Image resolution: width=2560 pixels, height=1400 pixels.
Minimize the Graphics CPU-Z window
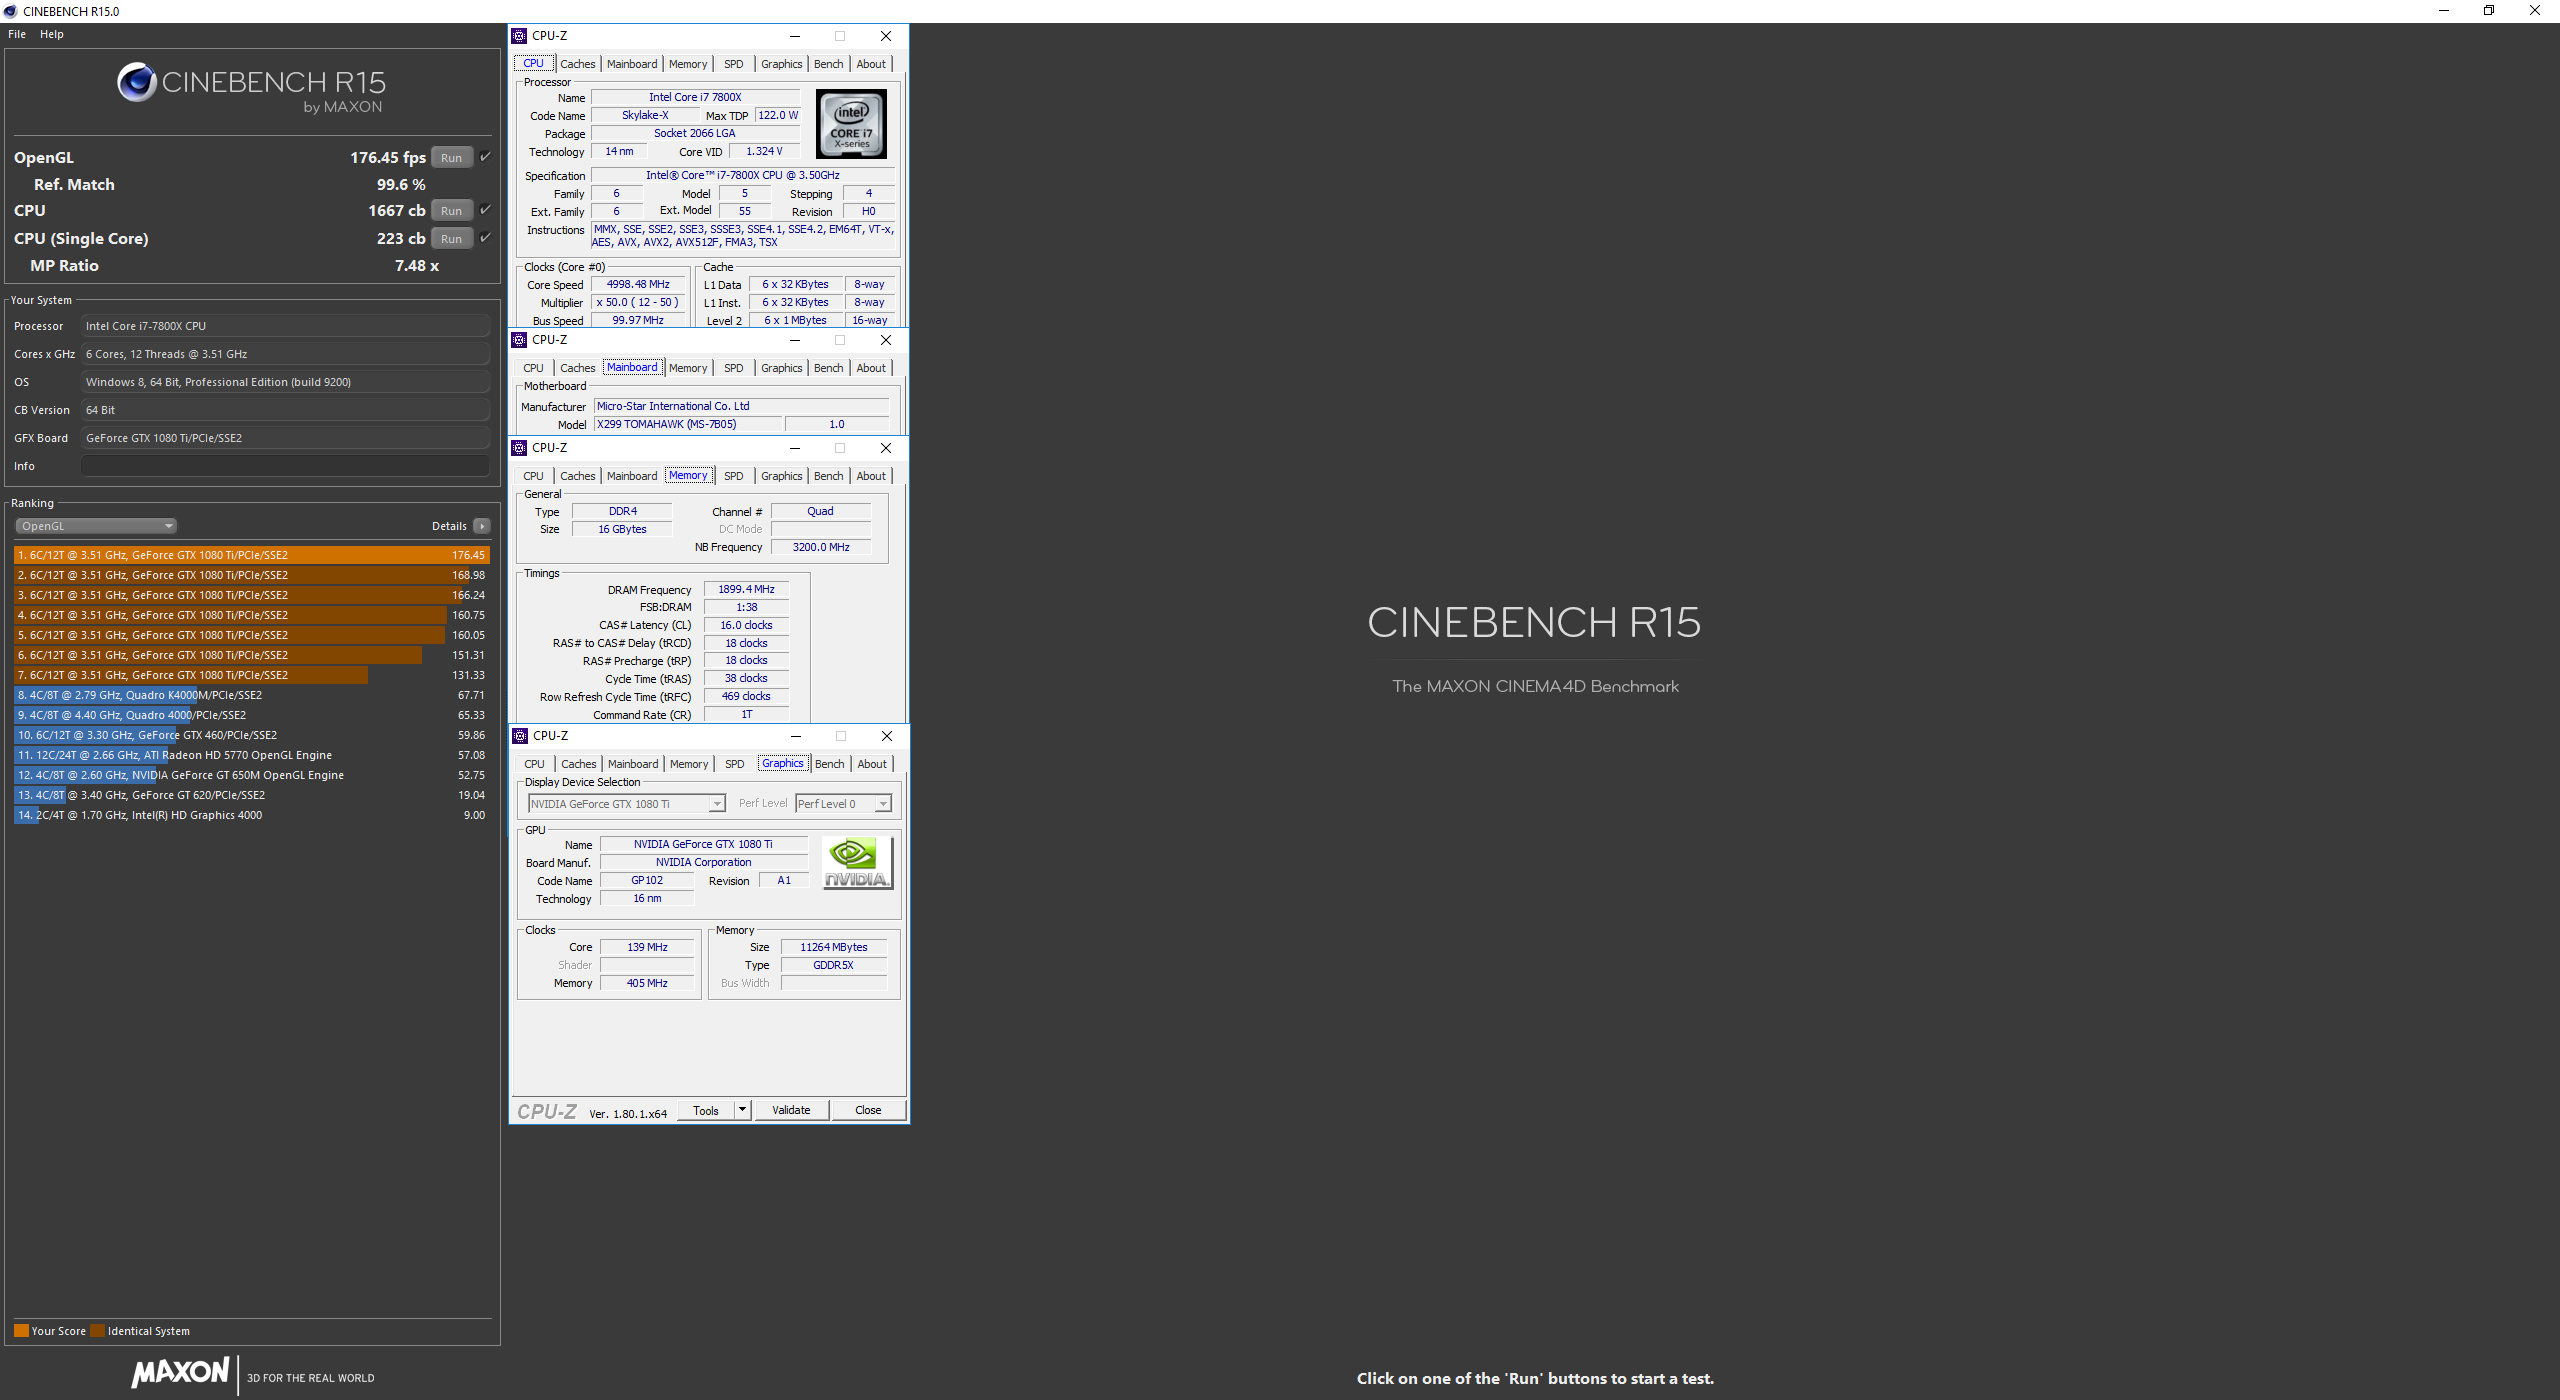point(796,736)
